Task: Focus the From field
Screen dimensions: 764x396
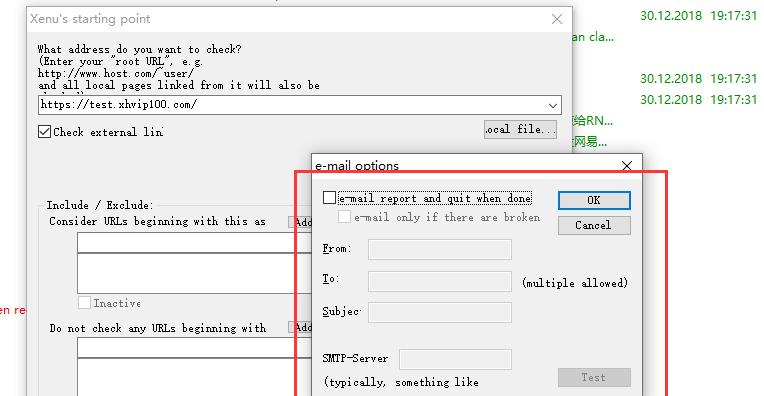Action: (x=439, y=249)
